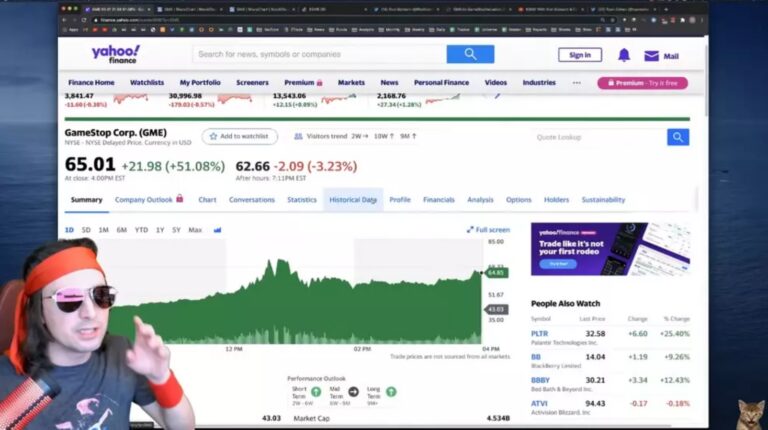Image resolution: width=768 pixels, height=430 pixels.
Task: Open chart type indicator icon
Action: 217,230
